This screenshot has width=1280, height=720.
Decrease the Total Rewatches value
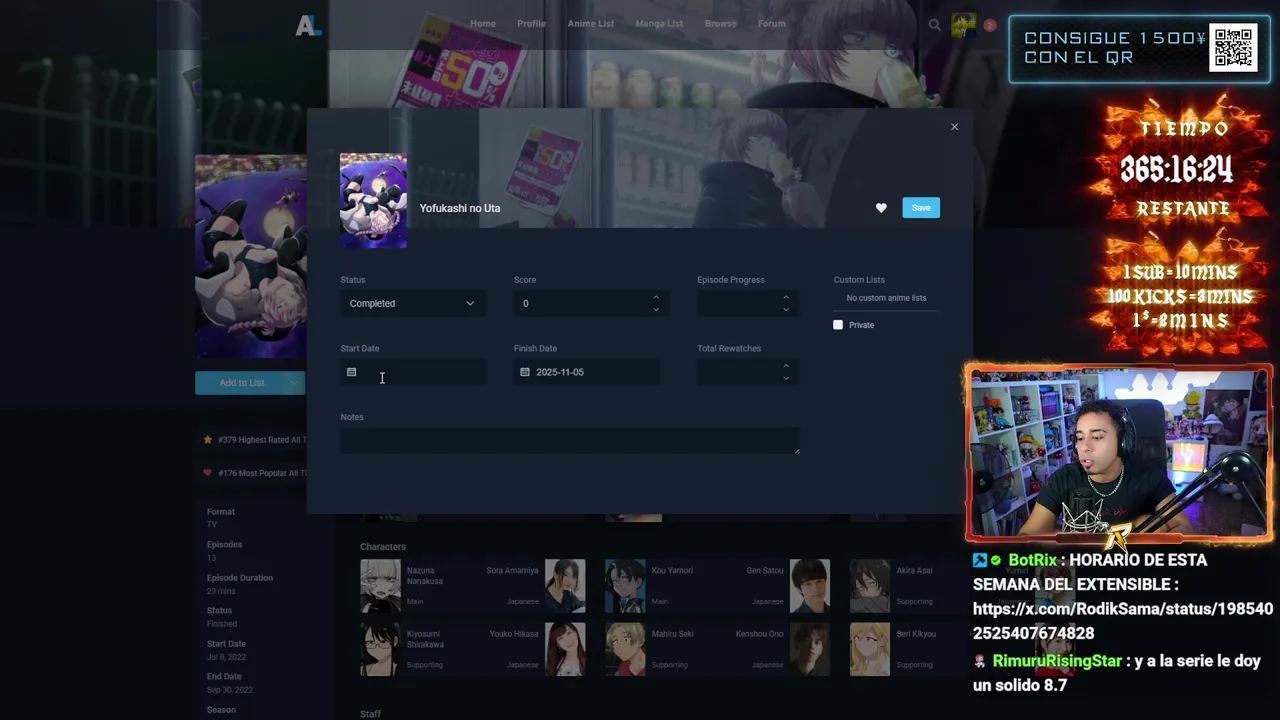pos(786,378)
